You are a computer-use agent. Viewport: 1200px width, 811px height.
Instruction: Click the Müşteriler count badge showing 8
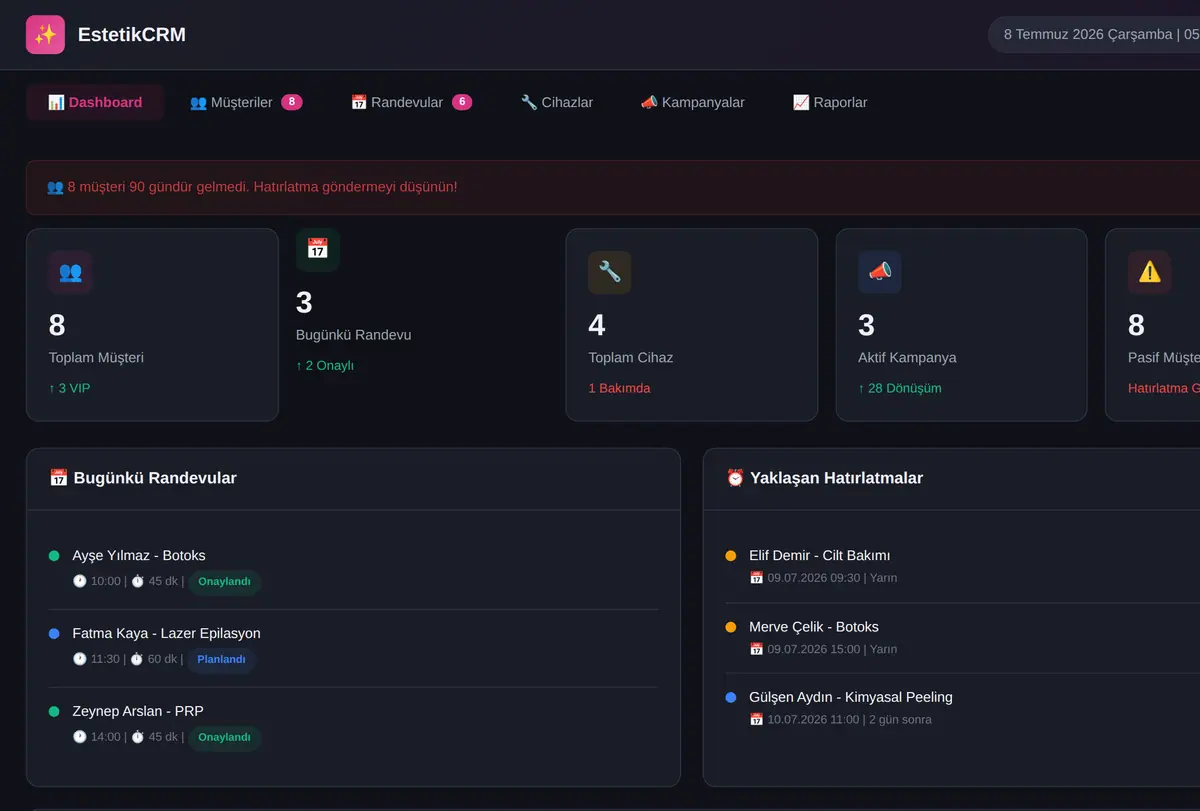[292, 102]
